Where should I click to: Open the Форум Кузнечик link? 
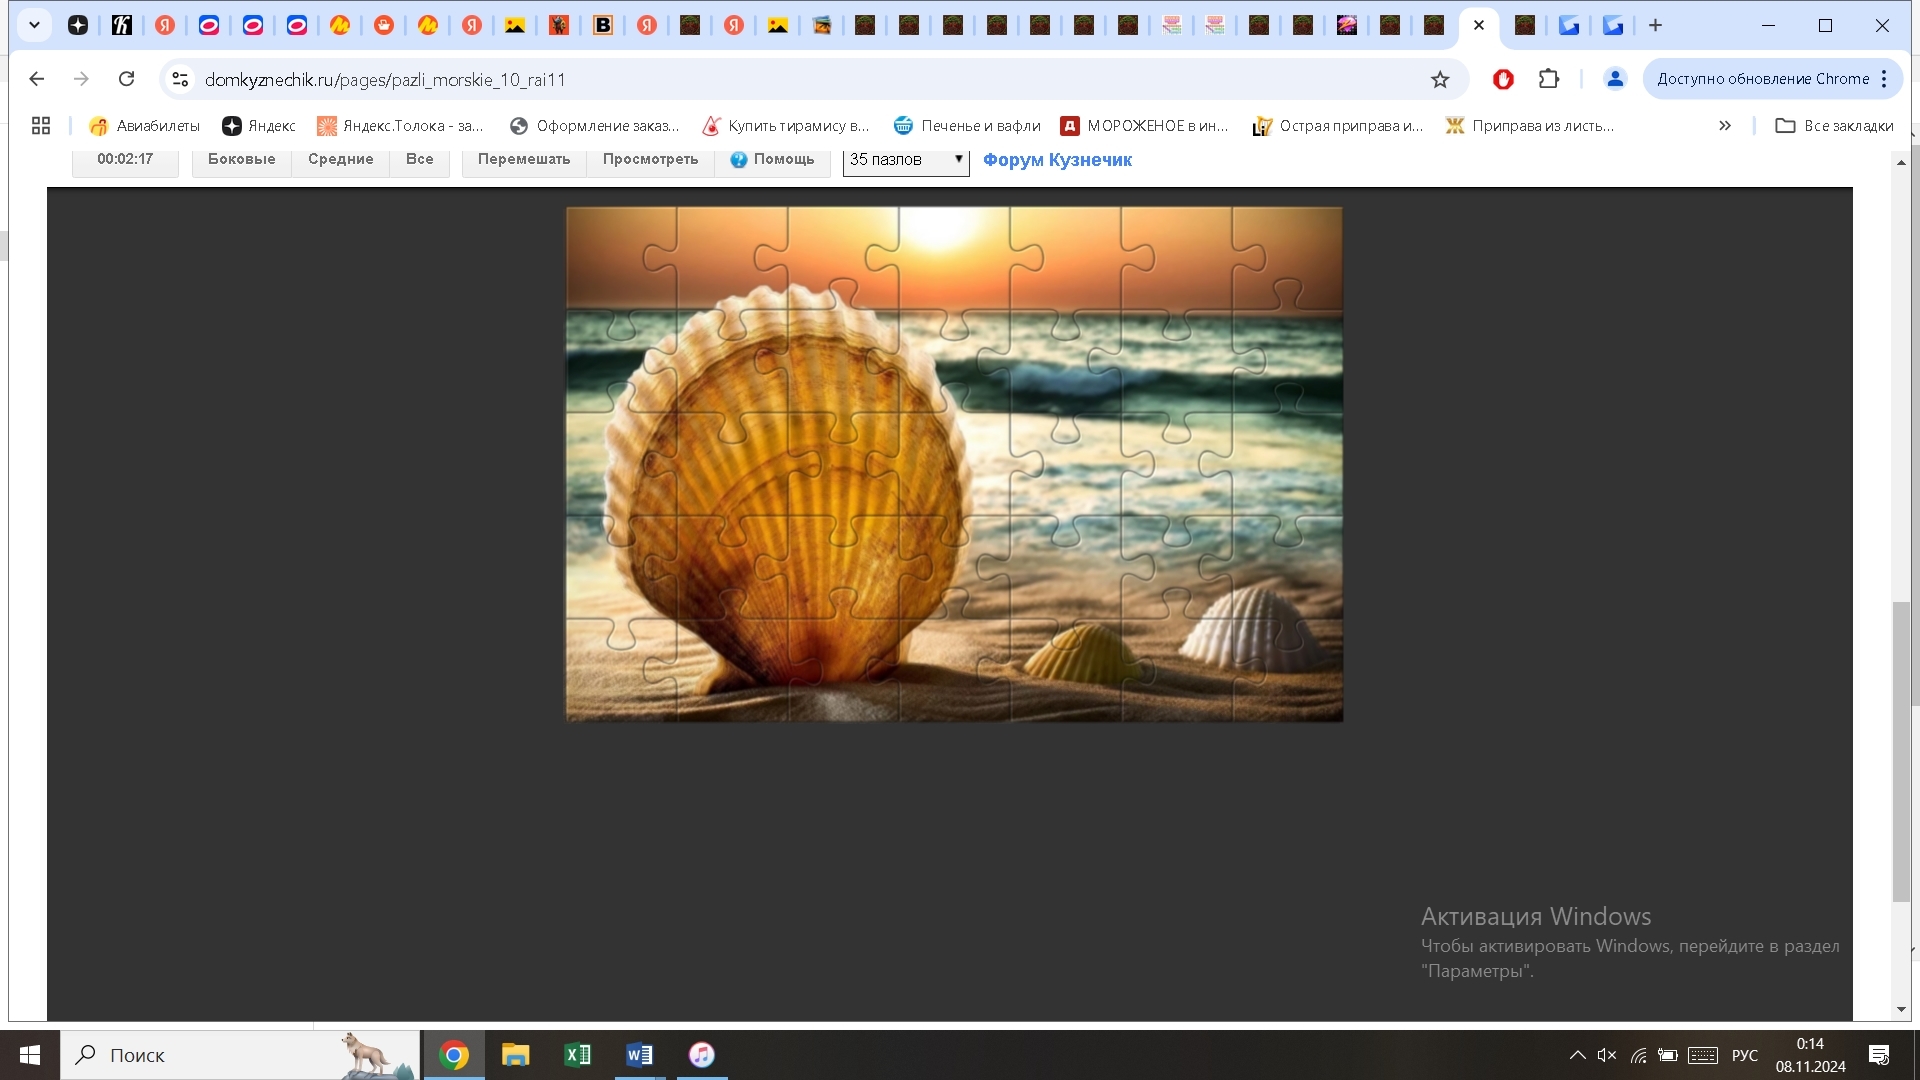1057,160
